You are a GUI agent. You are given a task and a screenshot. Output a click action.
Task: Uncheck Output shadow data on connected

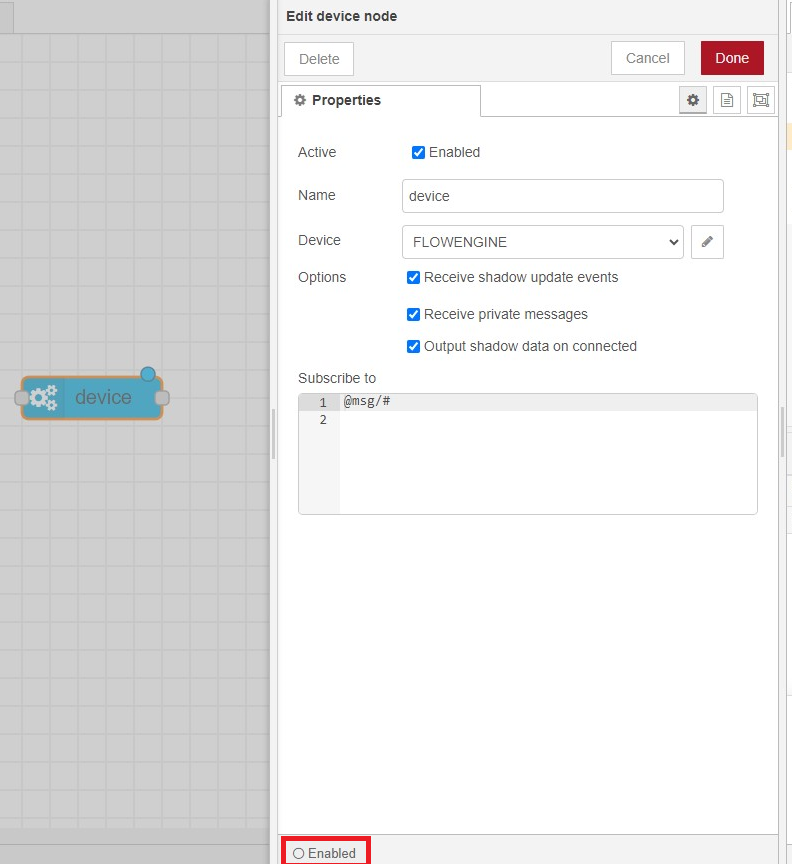point(413,346)
